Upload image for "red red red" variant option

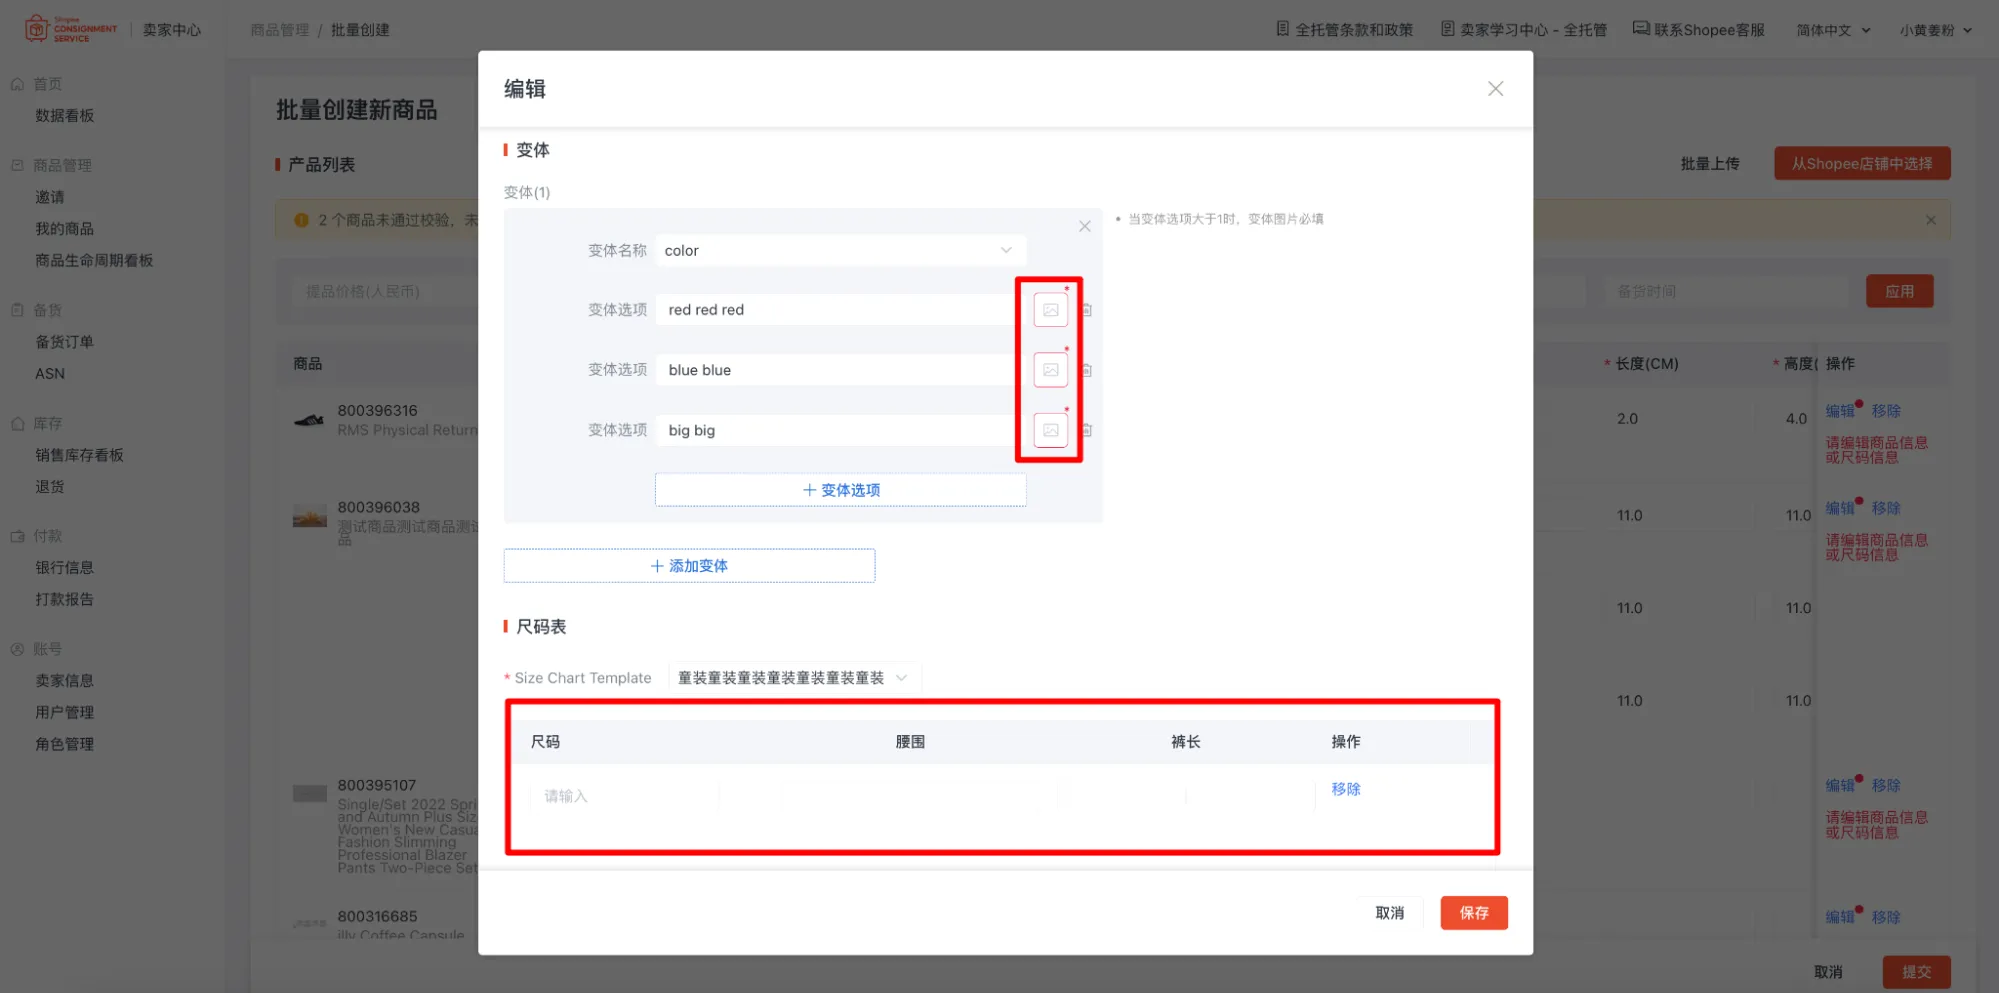(x=1049, y=309)
